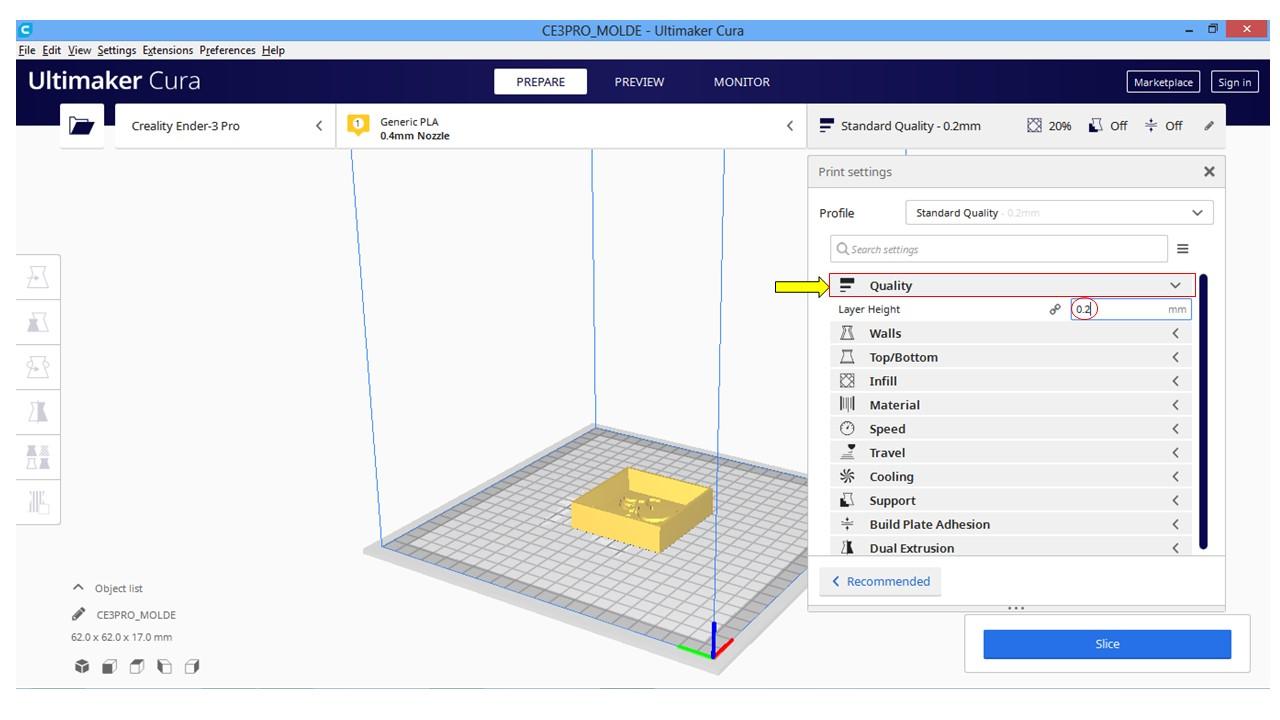Click the 62.0 x 62.0 x 17.0 mm dimensions
Viewport: 1280px width, 720px height.
coord(121,637)
